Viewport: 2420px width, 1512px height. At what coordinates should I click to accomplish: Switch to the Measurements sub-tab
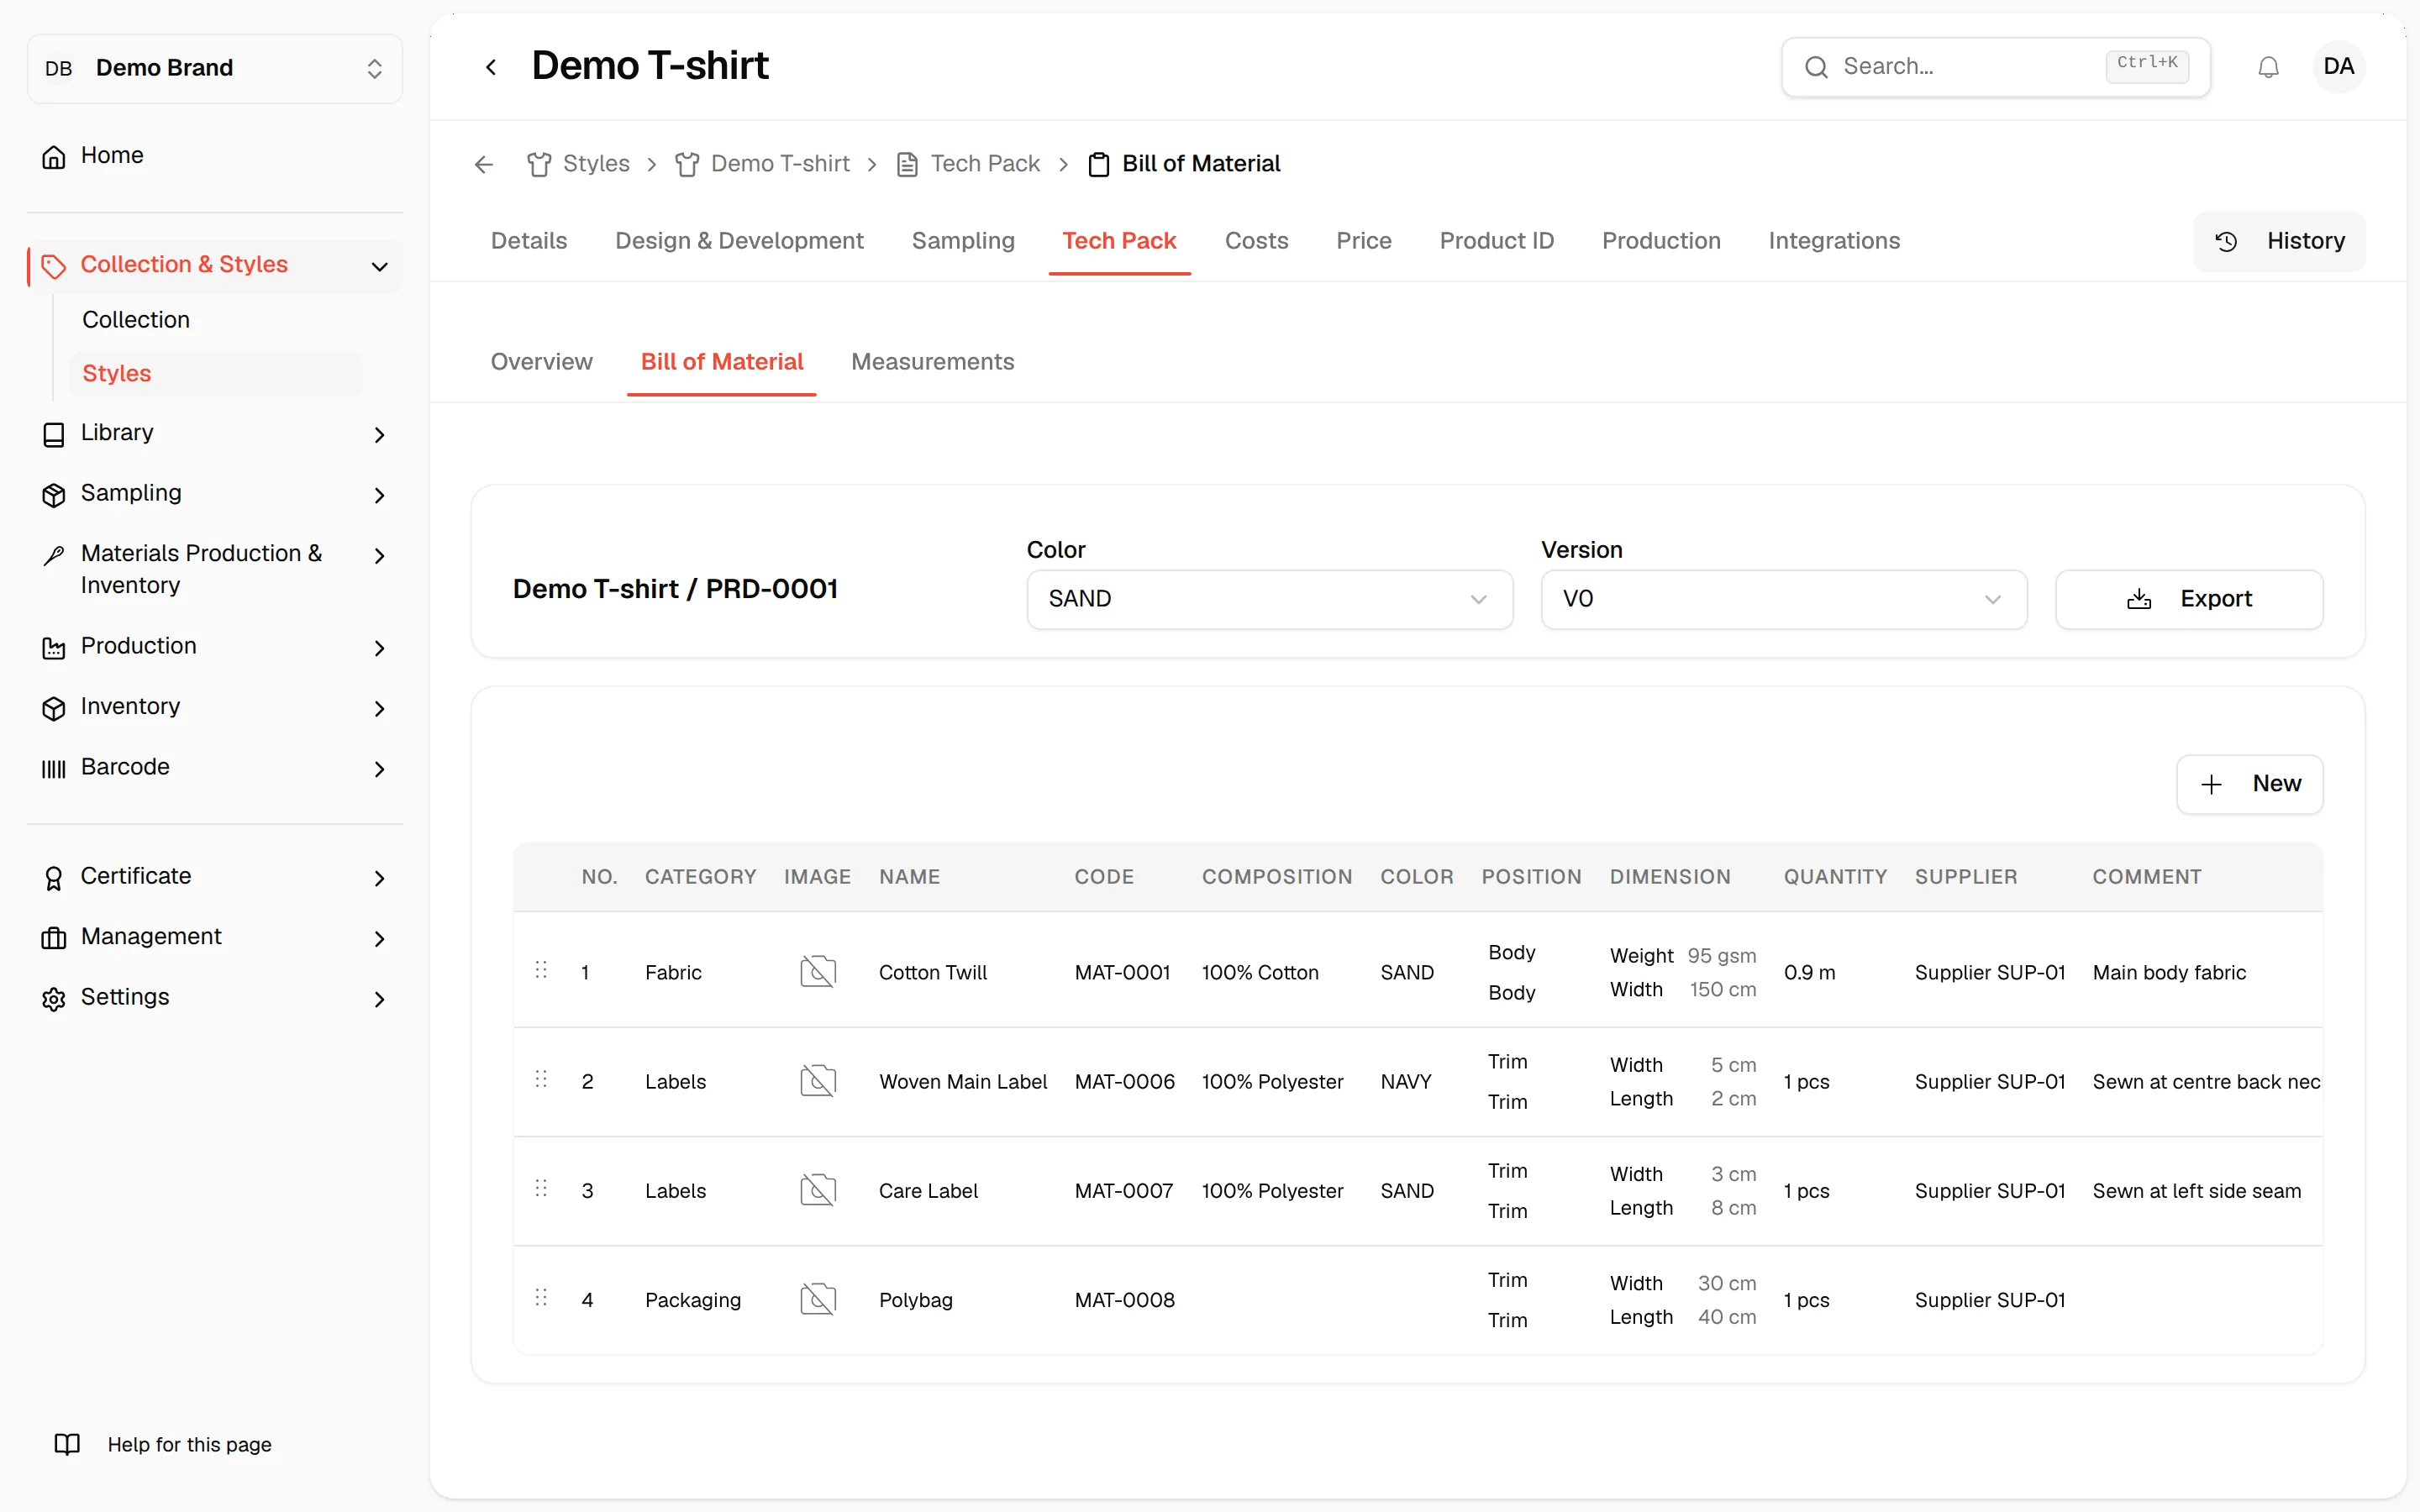932,362
